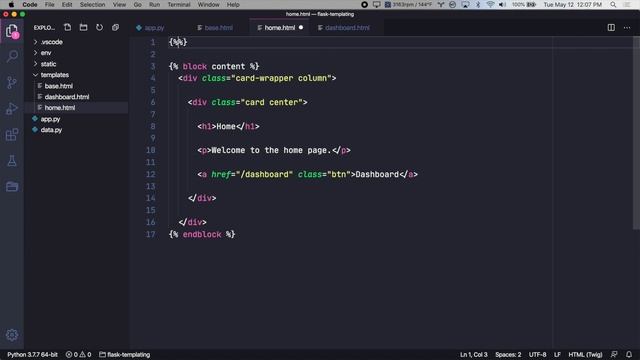
Task: Change indentation via Spaces: 2
Action: tap(508, 355)
